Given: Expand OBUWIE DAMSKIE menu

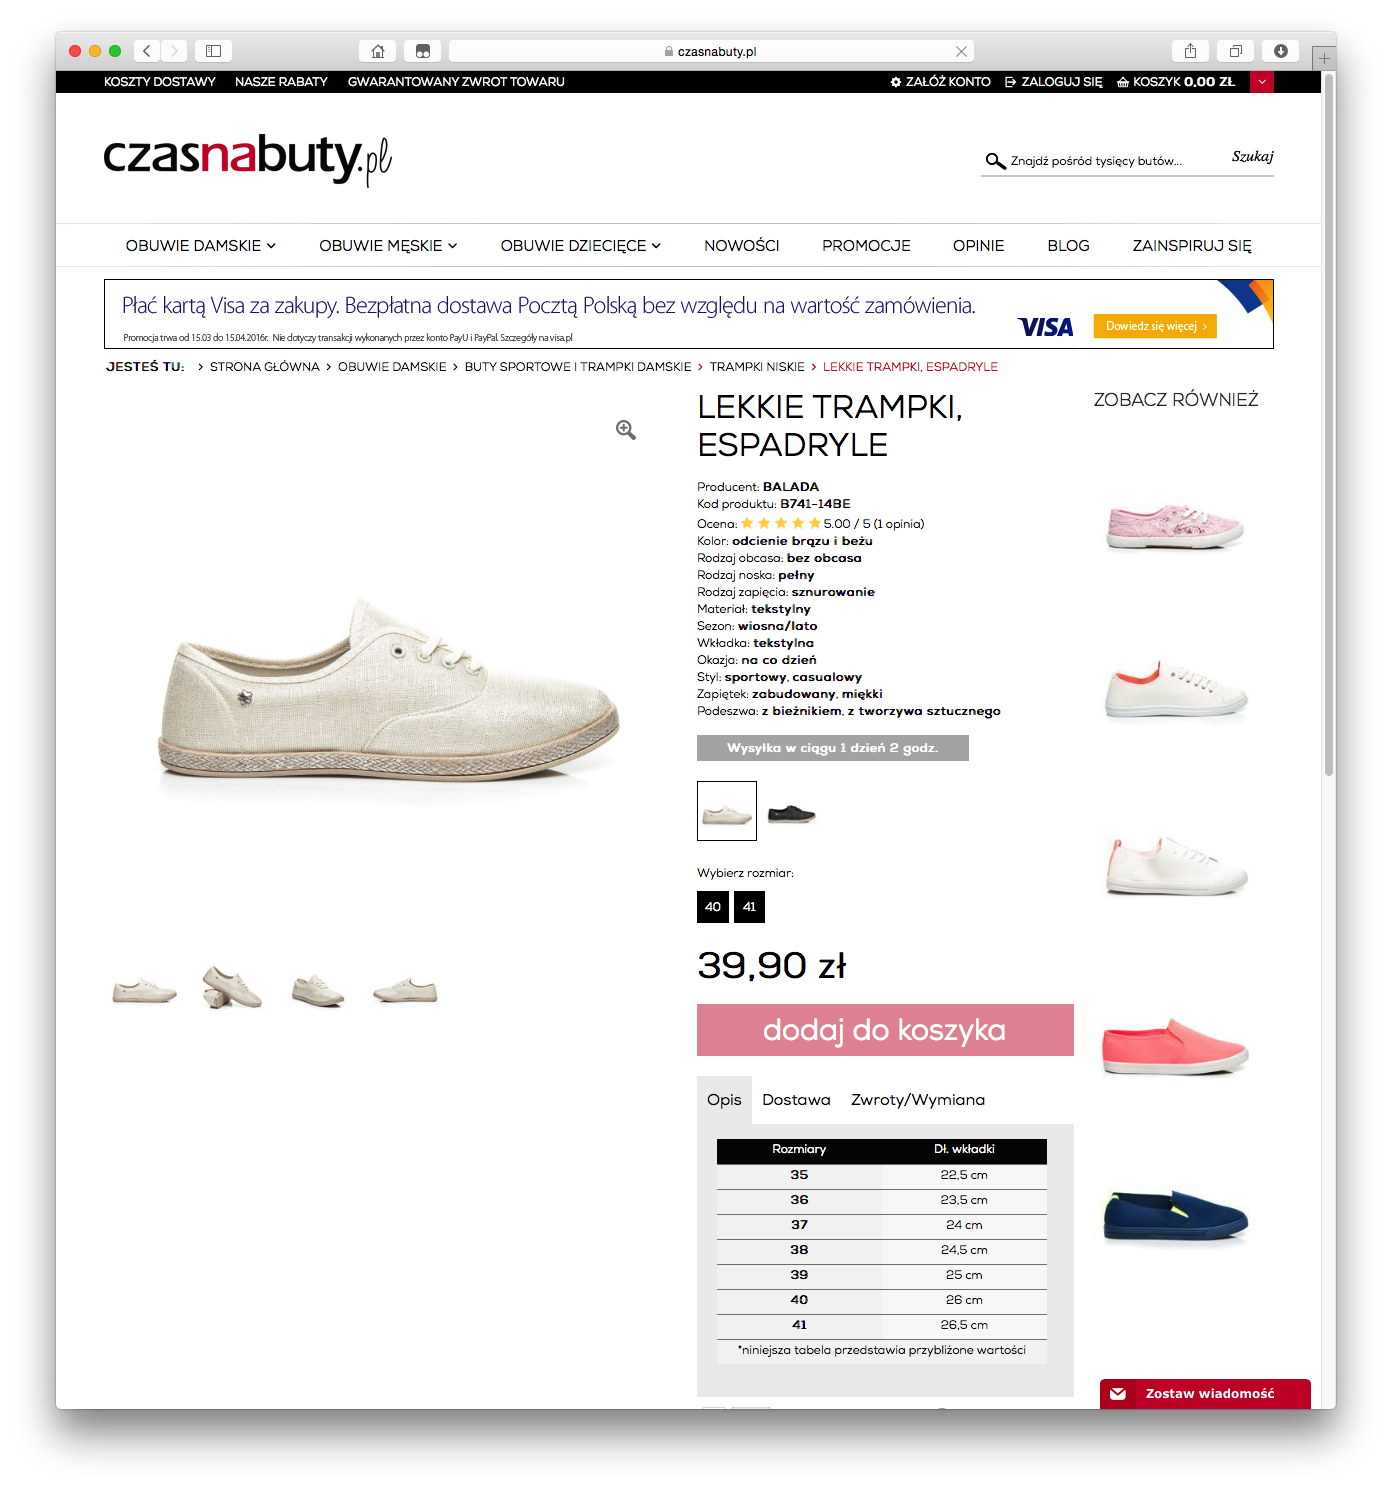Looking at the screenshot, I should 200,246.
